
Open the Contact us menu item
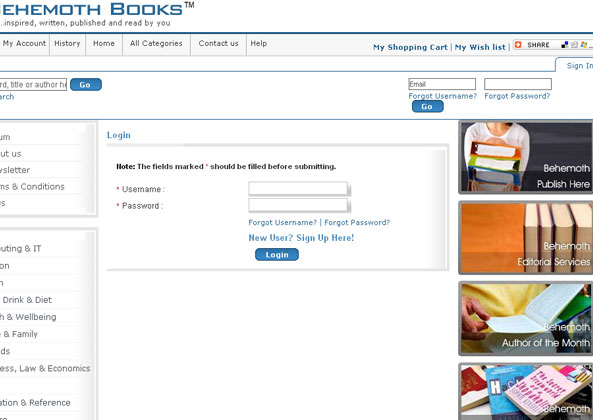(219, 43)
